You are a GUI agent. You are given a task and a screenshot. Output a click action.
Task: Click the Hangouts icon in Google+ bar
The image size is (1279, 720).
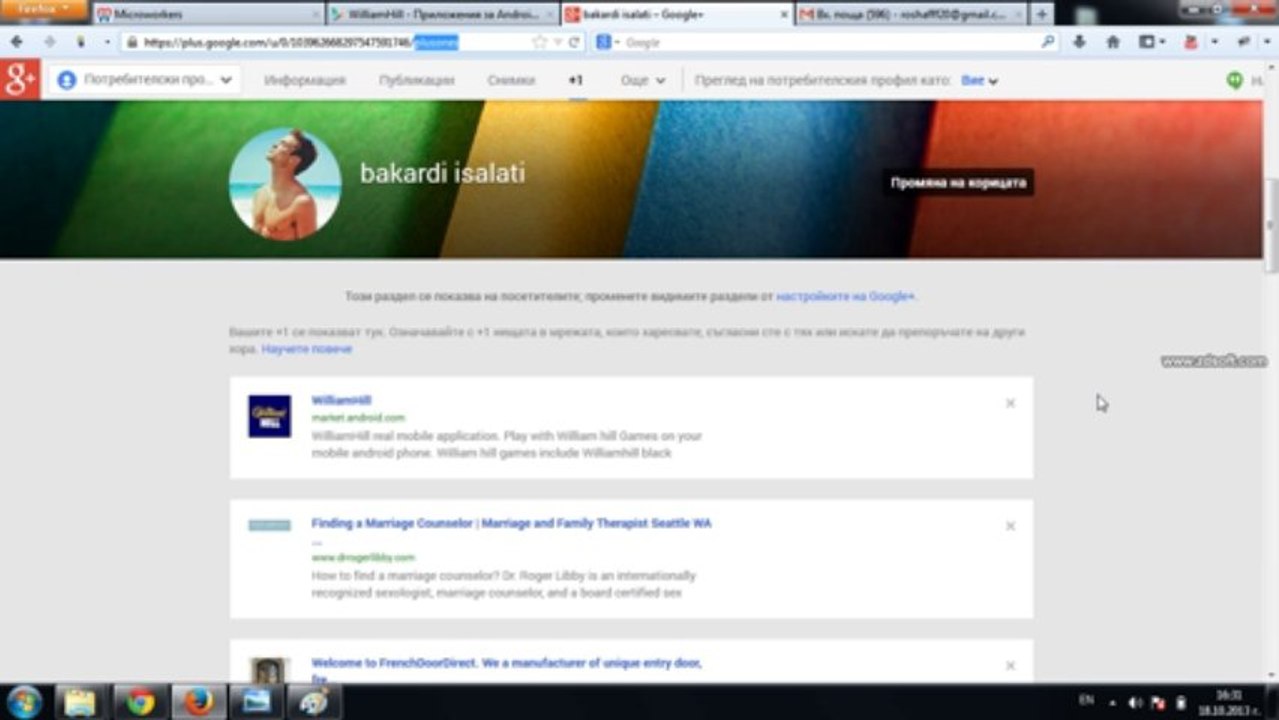coord(1235,80)
